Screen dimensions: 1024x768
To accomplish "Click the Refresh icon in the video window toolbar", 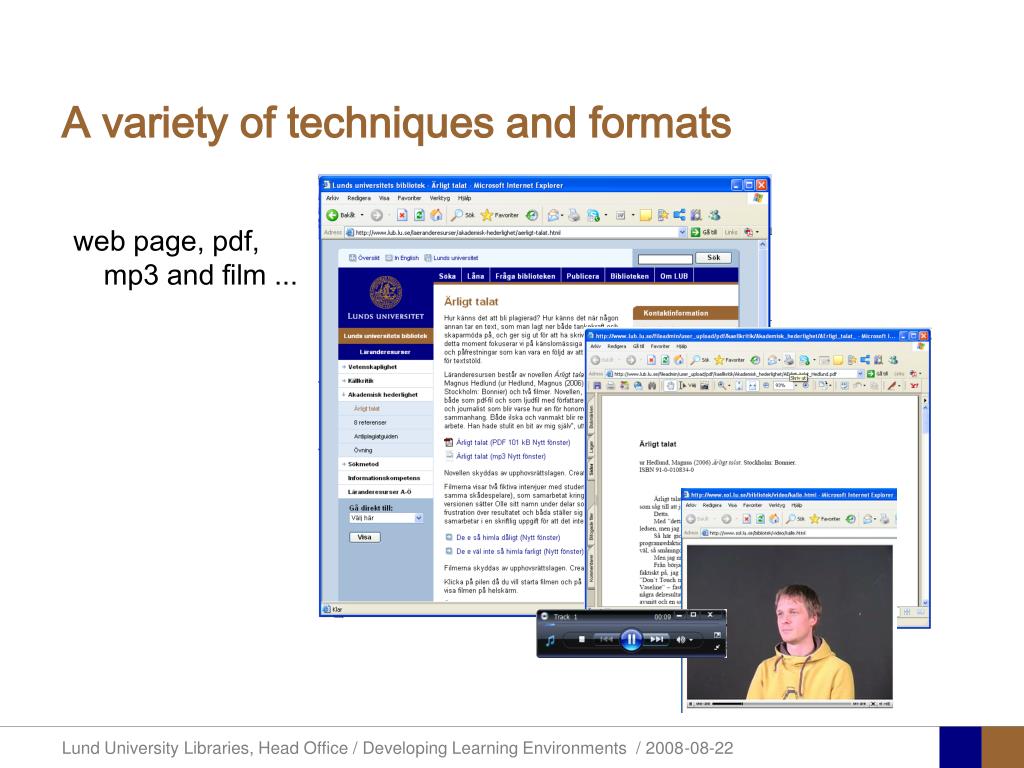I will coord(760,519).
